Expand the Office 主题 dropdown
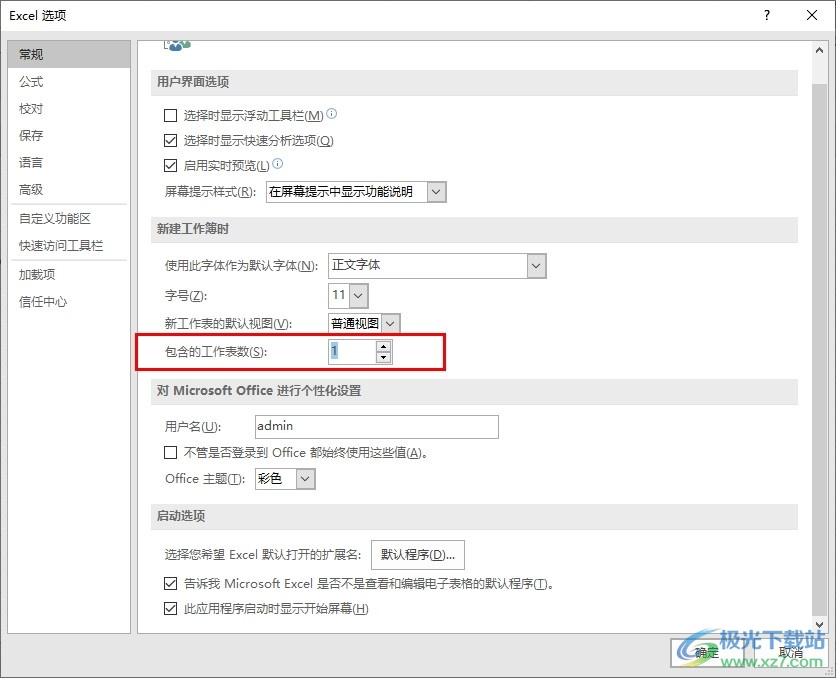 click(x=305, y=479)
